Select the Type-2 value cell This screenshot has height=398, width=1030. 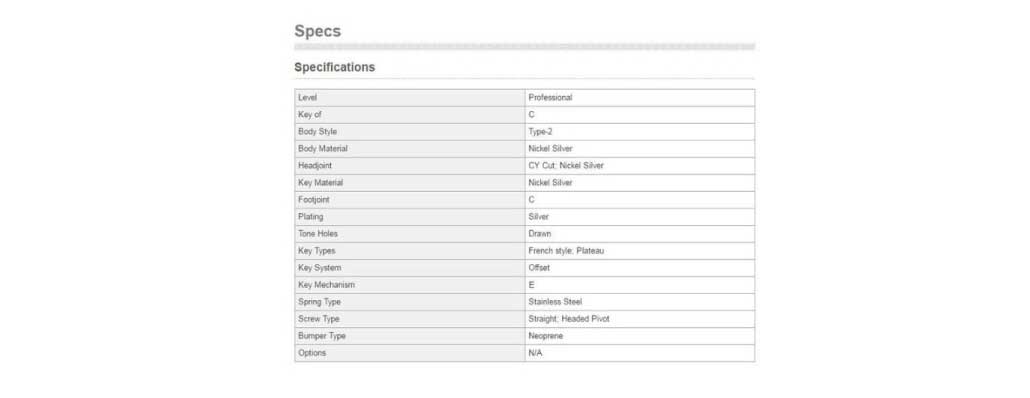click(x=640, y=131)
